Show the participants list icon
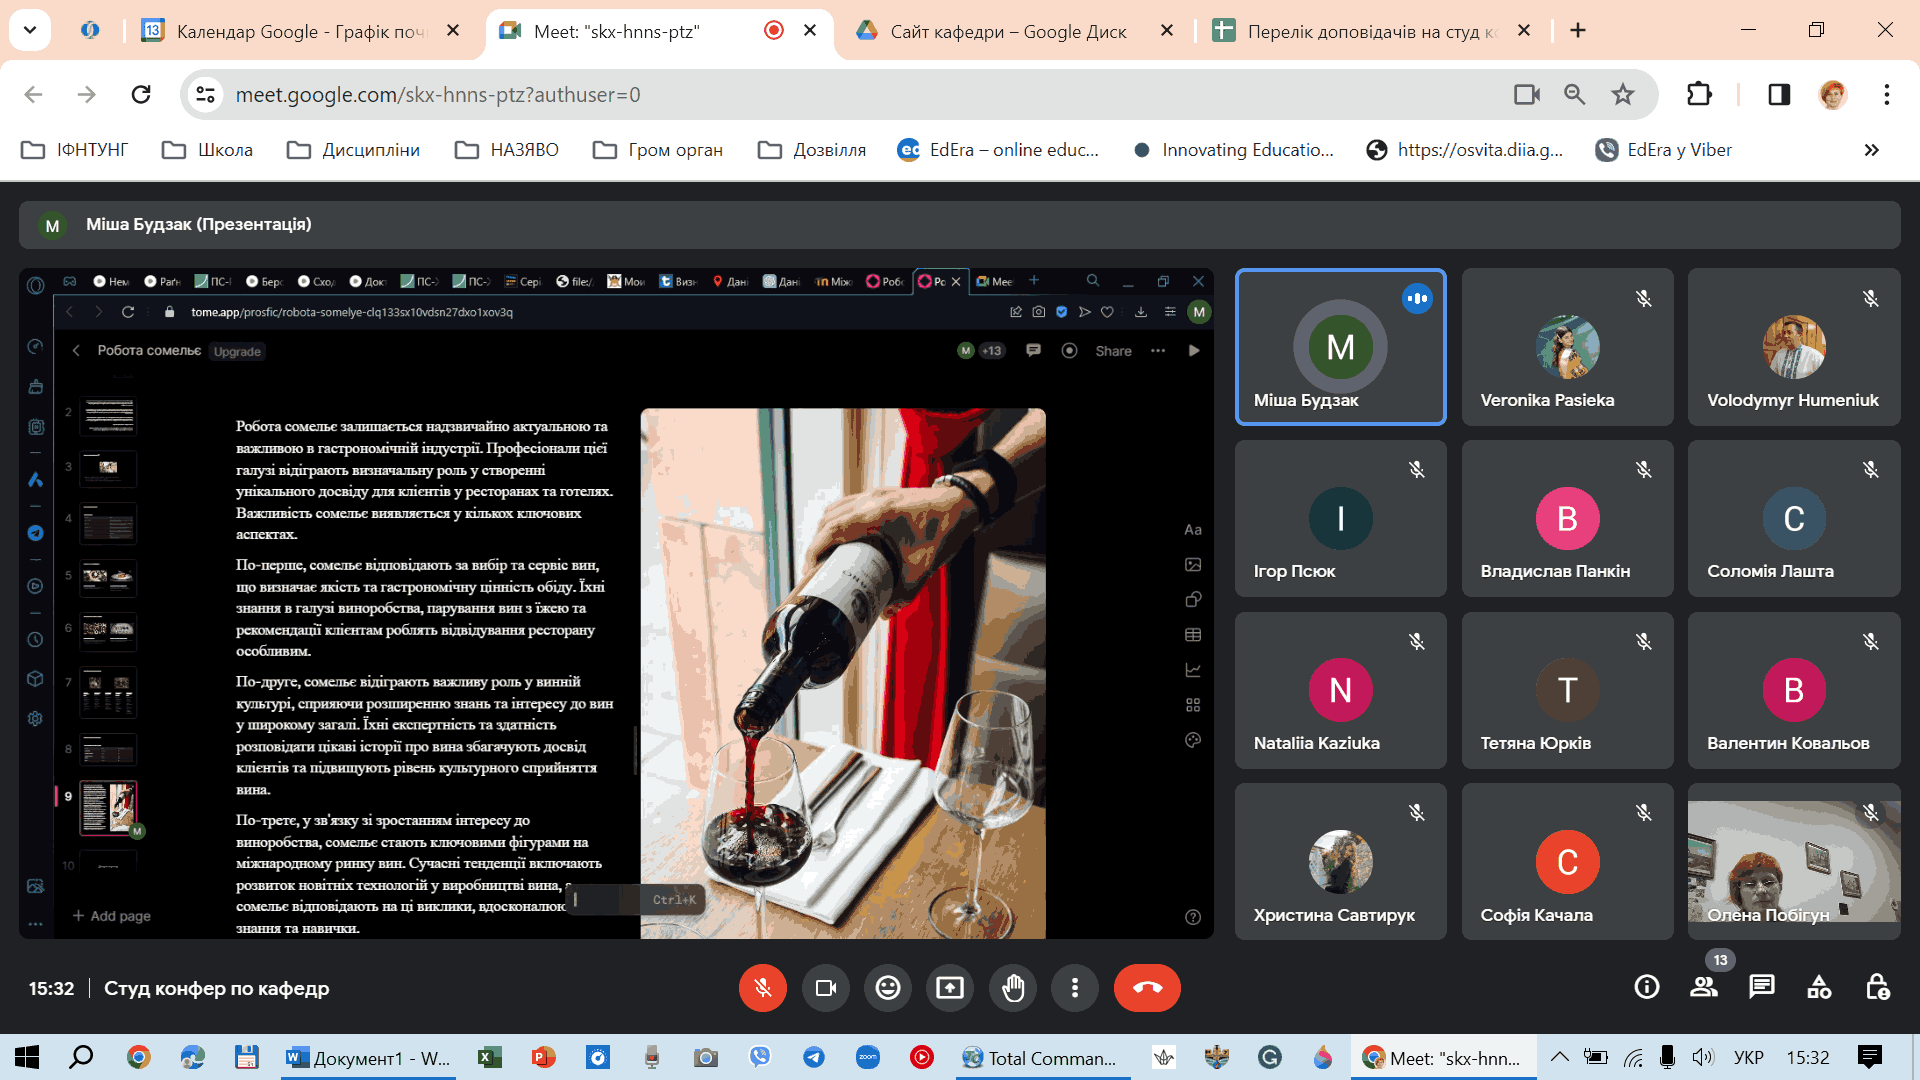 point(1703,988)
